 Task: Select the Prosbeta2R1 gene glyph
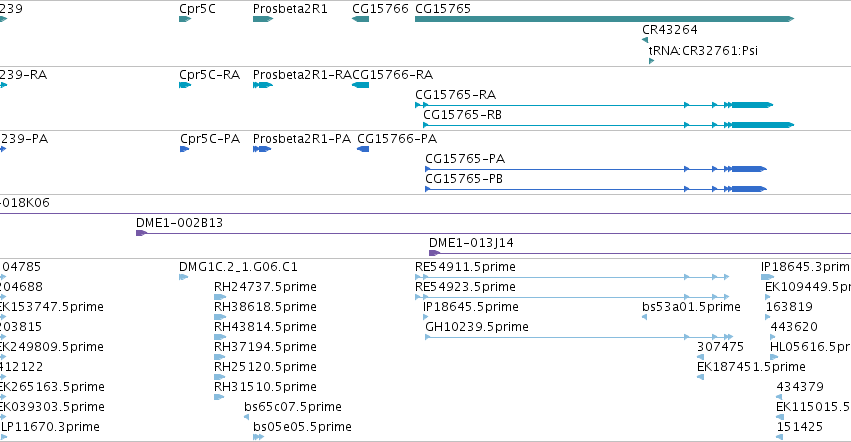coord(263,19)
